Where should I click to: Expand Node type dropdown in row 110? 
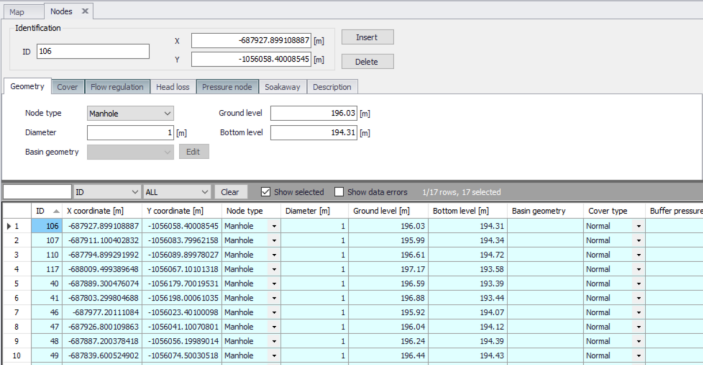click(274, 255)
